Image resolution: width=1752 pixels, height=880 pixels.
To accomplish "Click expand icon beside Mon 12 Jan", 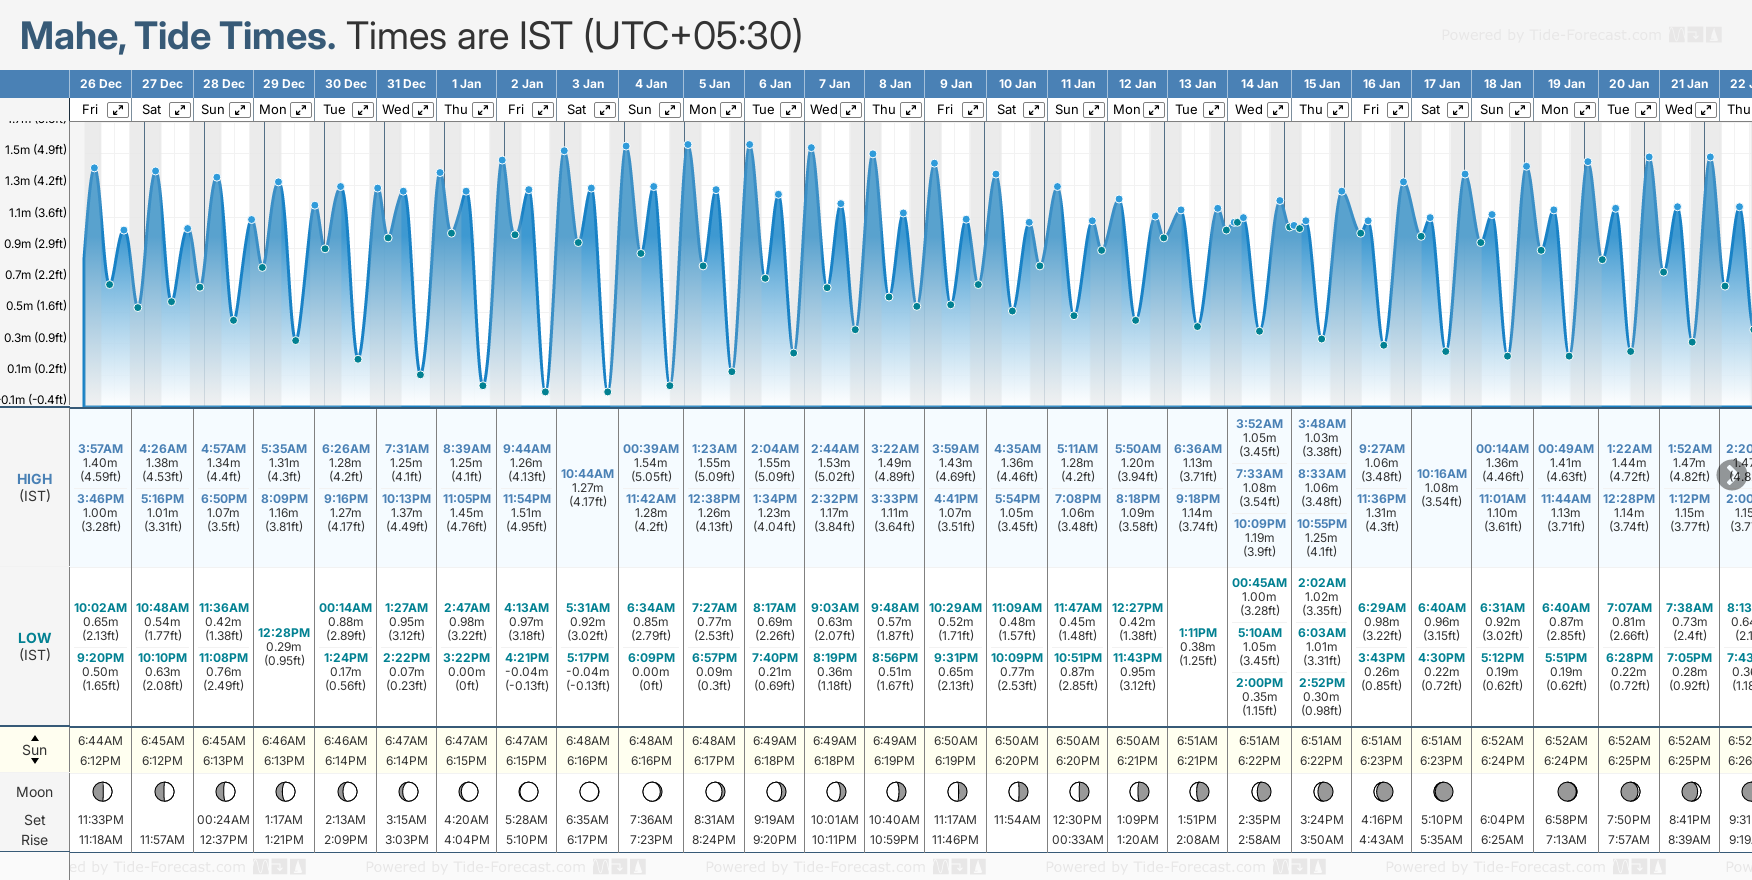I will [1154, 110].
